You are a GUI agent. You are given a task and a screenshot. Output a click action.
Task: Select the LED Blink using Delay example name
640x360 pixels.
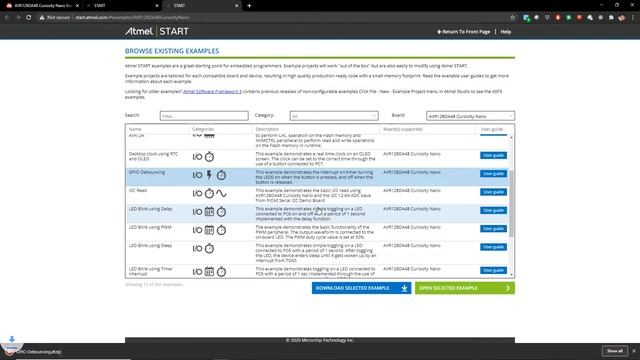coord(151,209)
